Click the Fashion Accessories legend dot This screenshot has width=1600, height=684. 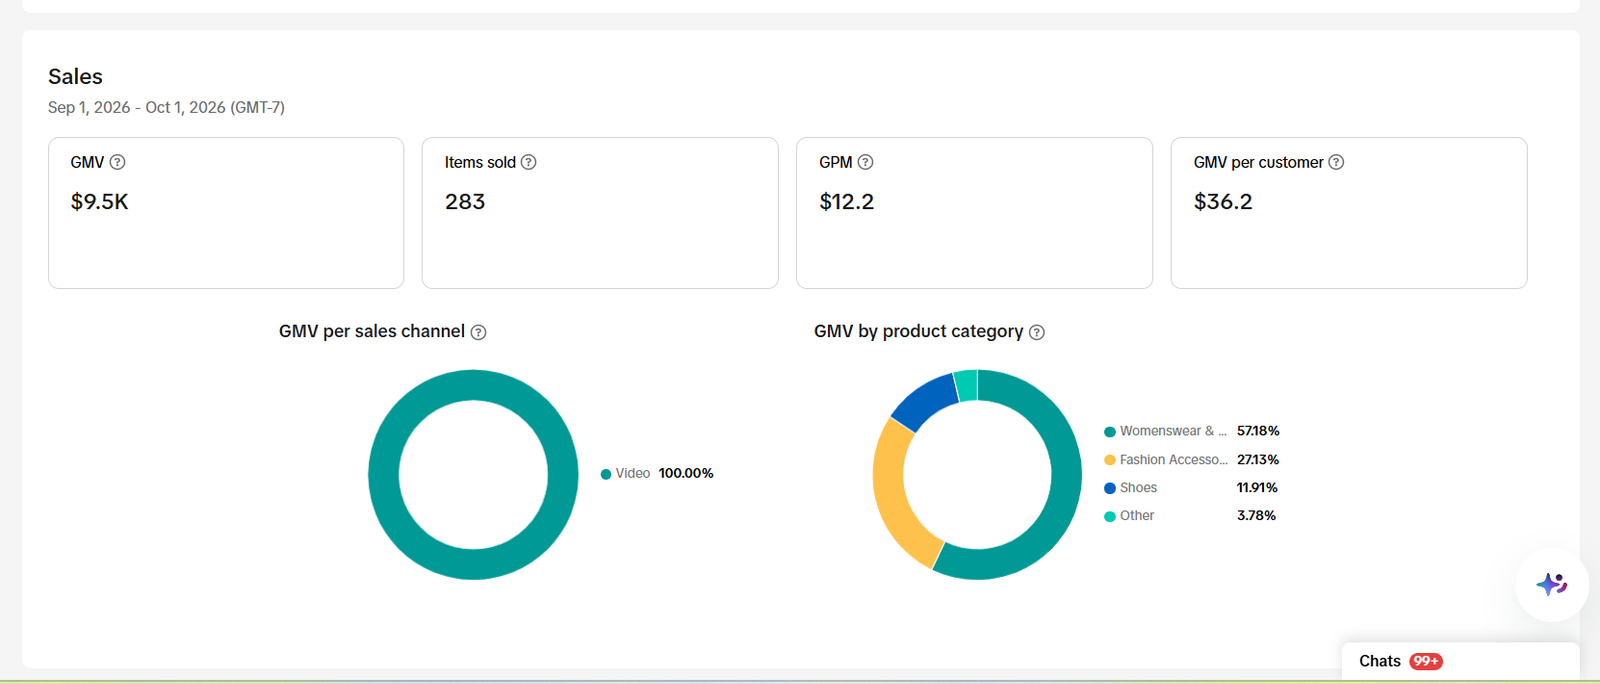coord(1110,460)
